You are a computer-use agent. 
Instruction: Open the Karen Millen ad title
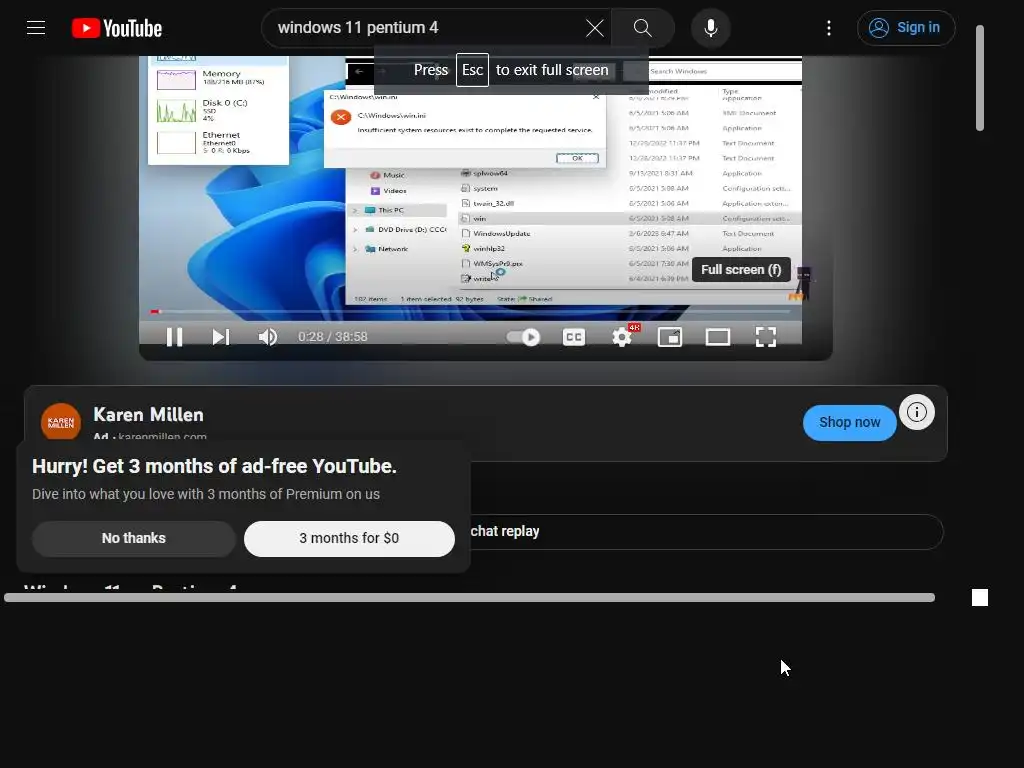(148, 415)
